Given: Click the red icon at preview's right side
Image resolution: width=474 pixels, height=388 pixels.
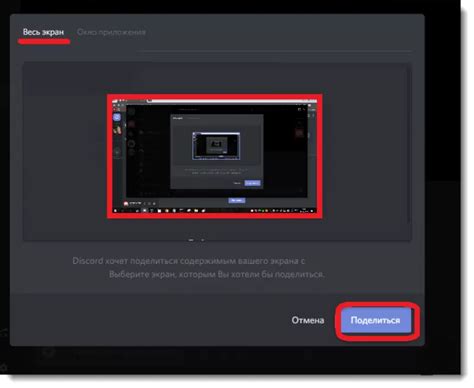Looking at the screenshot, I should [x=299, y=133].
